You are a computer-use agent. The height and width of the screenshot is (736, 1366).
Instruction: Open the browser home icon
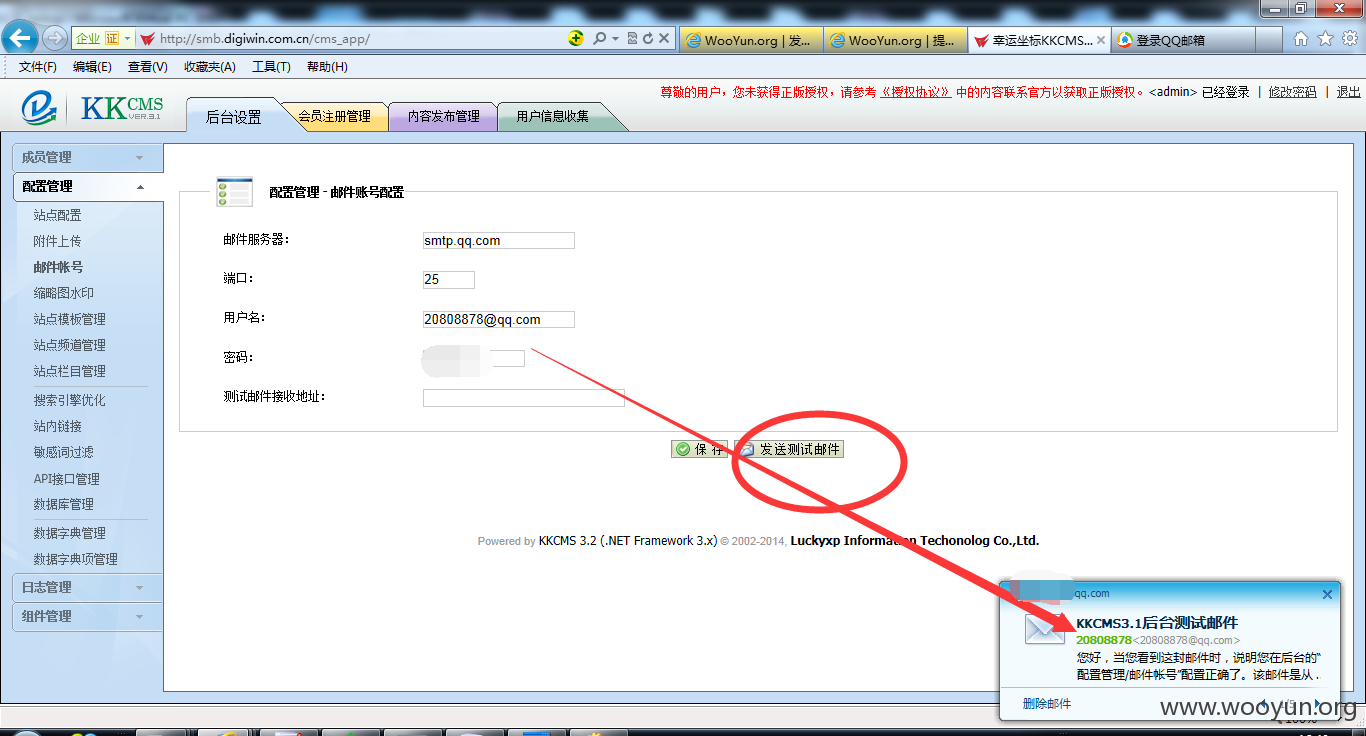point(1300,39)
